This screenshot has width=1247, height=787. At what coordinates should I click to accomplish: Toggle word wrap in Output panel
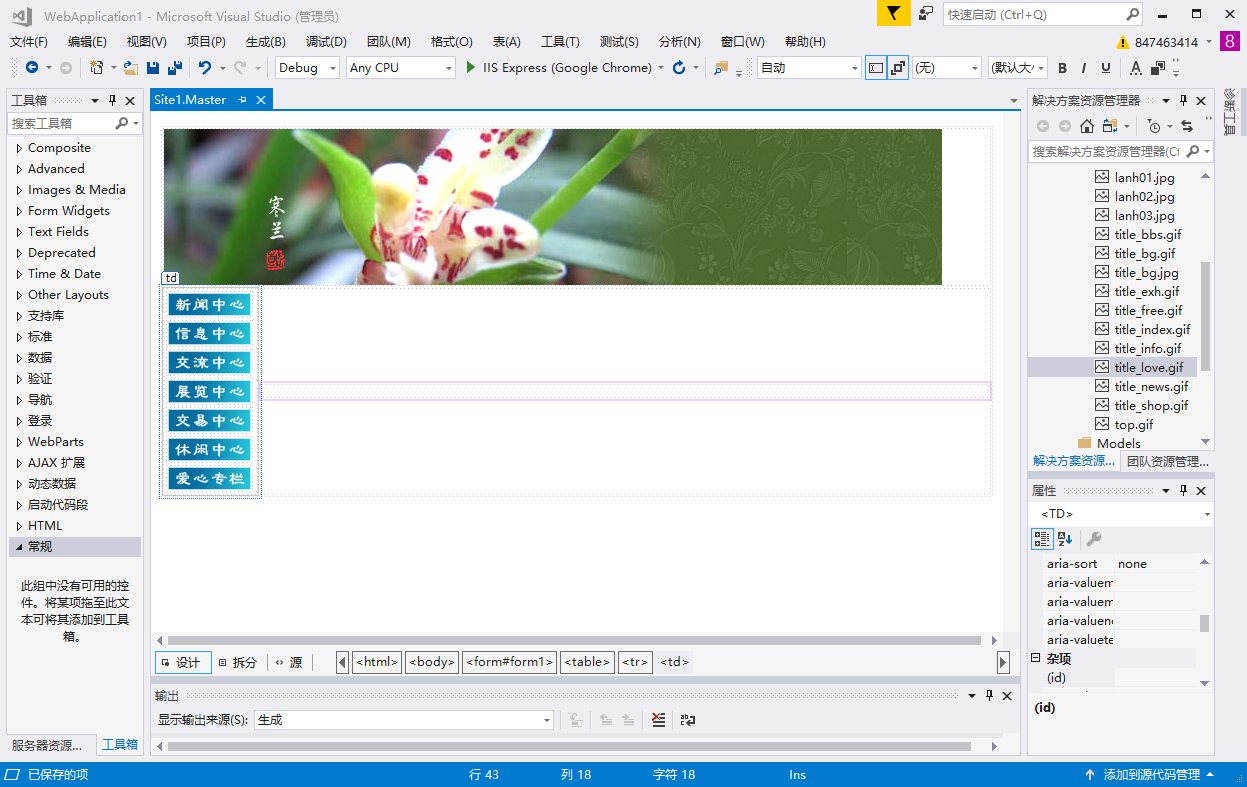687,720
